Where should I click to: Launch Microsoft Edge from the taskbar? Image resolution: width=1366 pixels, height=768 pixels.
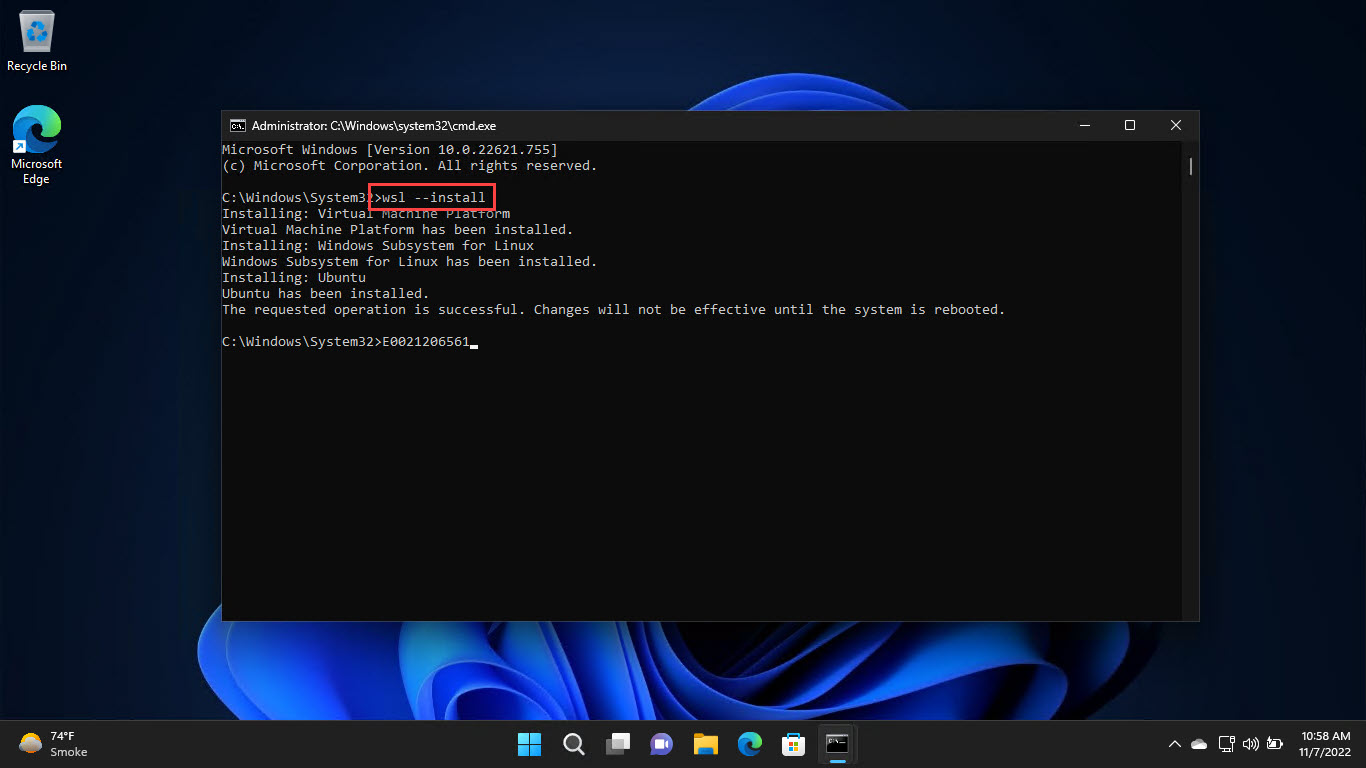749,744
